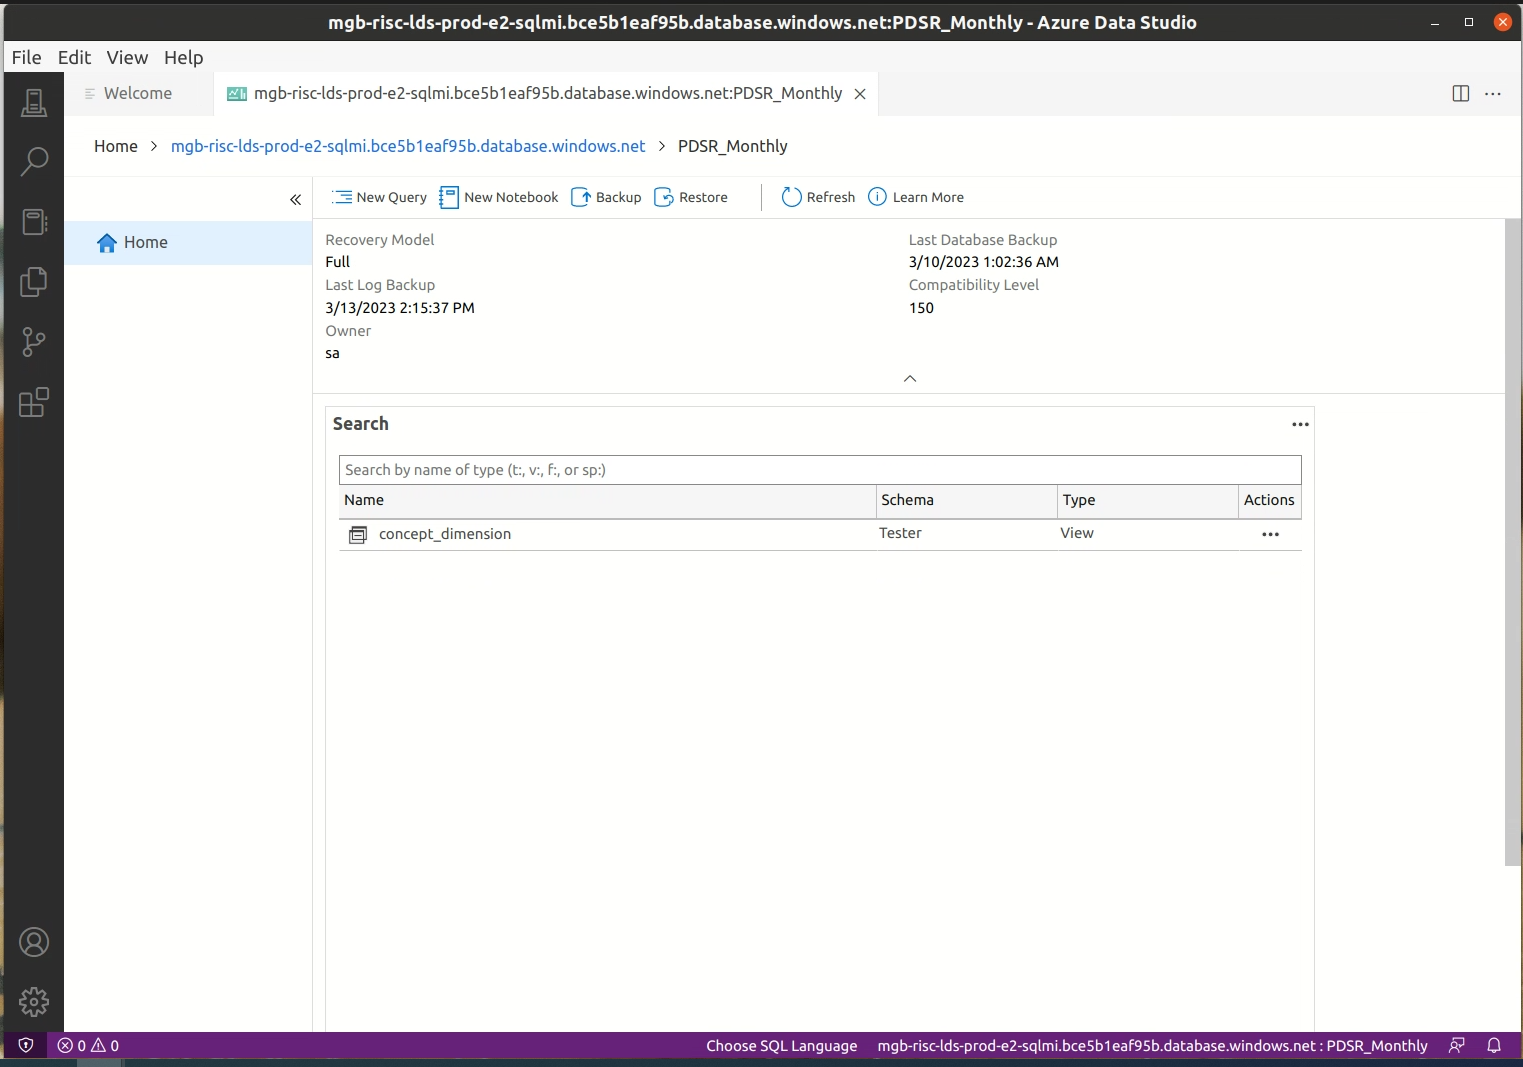Refresh the database dashboard
Image resolution: width=1523 pixels, height=1067 pixels.
click(818, 197)
